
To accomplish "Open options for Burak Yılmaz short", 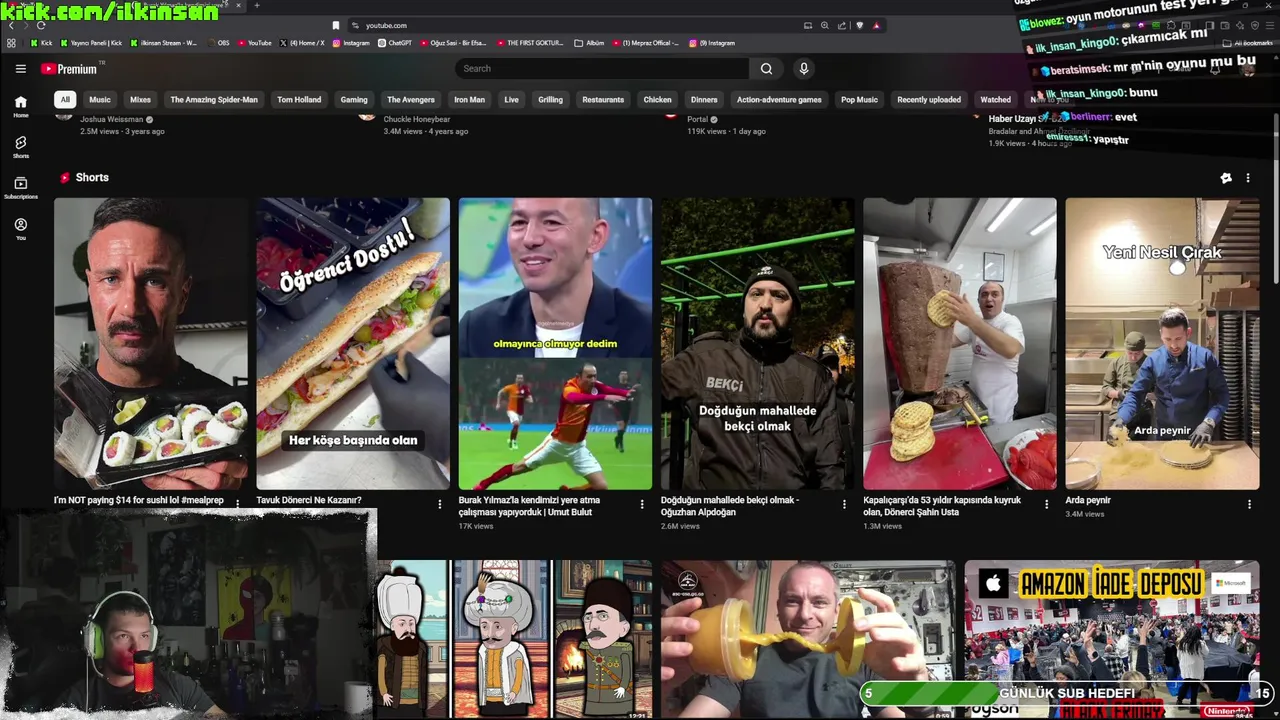I will 642,504.
